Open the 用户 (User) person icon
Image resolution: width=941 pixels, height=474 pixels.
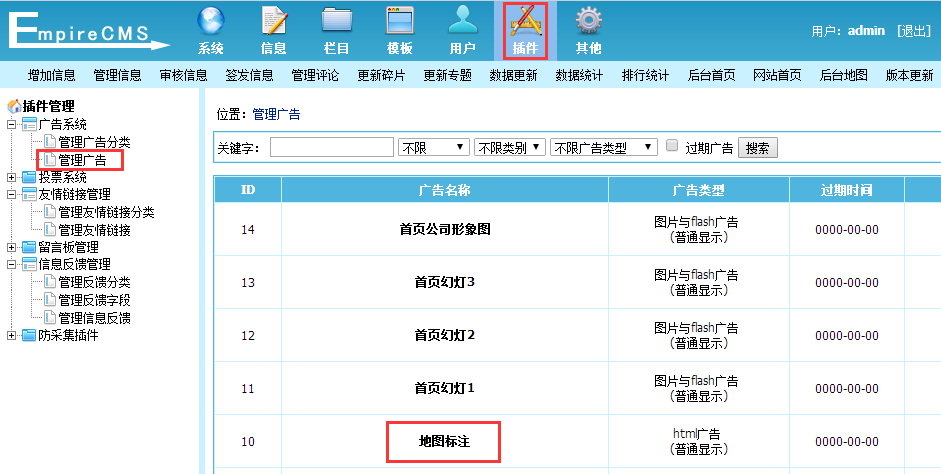462,21
